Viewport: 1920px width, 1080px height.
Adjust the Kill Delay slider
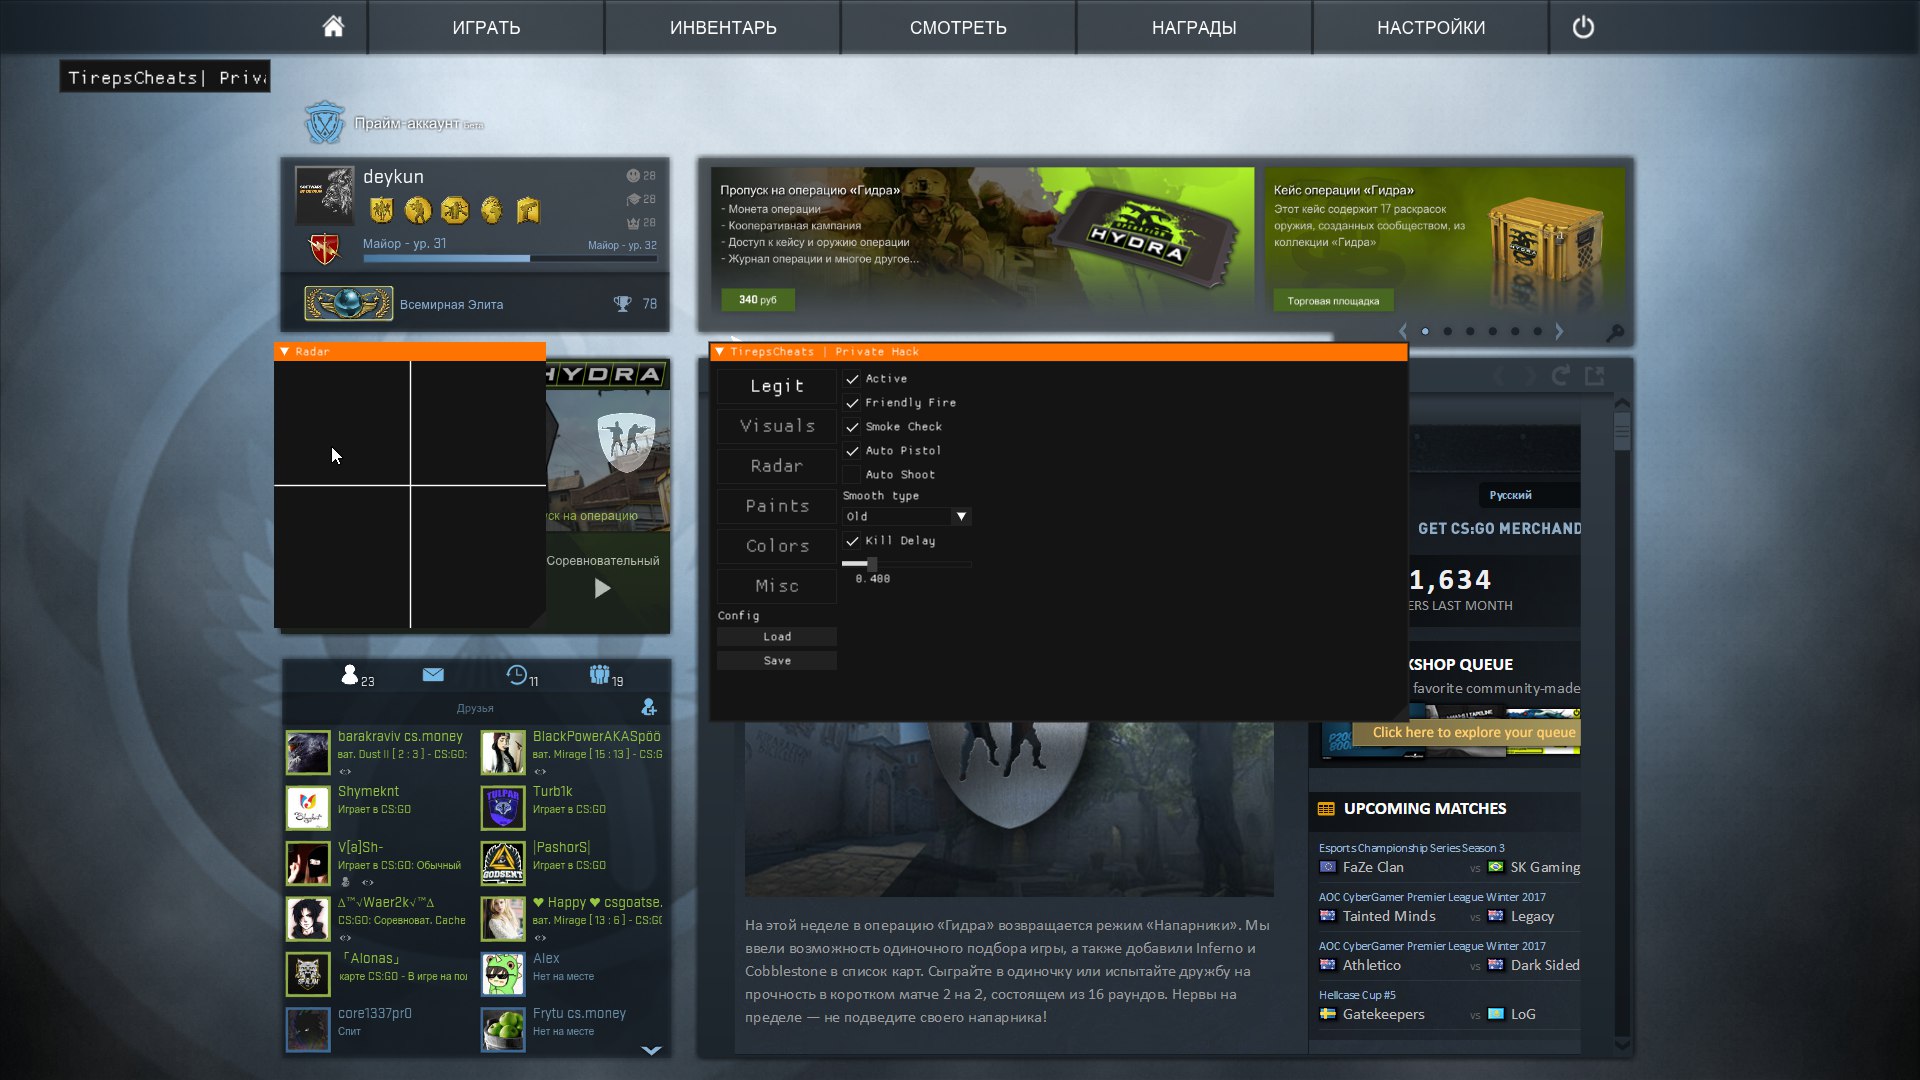click(871, 564)
